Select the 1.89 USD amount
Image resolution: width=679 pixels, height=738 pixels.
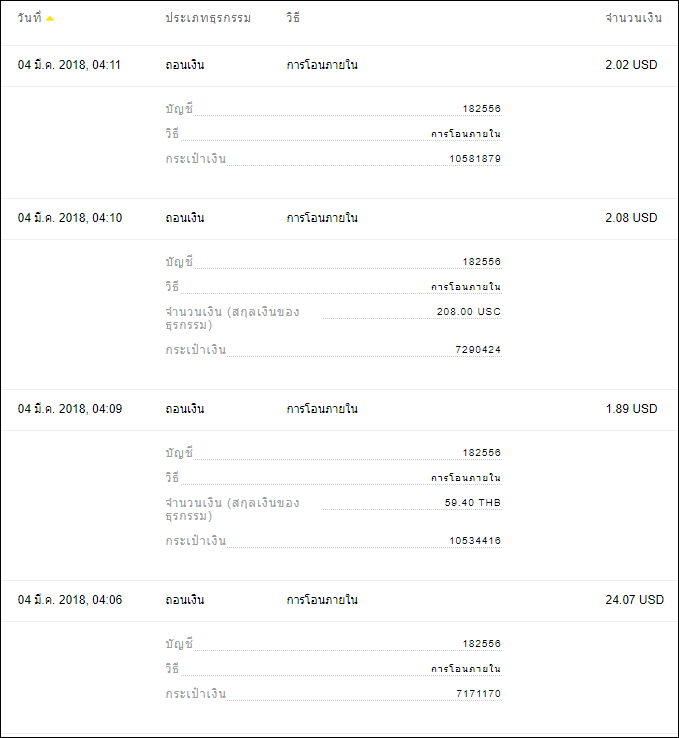(631, 409)
